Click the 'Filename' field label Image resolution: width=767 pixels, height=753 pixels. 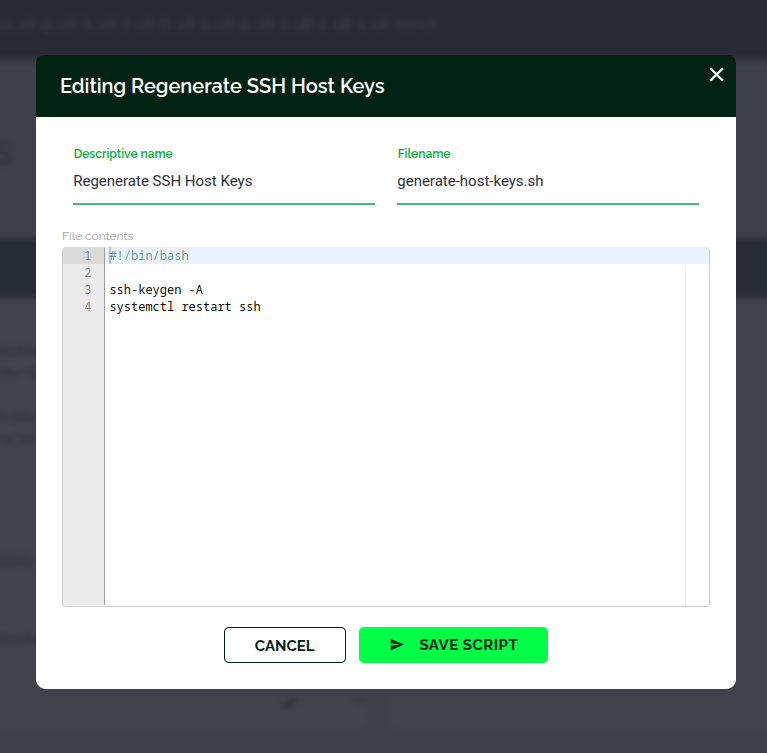coord(424,154)
